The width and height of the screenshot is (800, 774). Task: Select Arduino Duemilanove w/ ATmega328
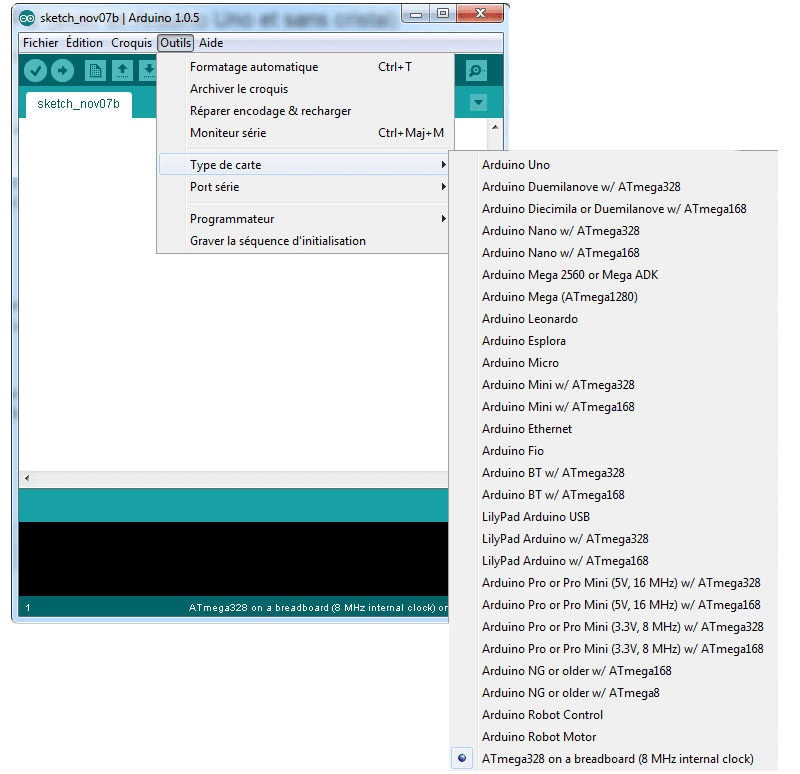614,187
